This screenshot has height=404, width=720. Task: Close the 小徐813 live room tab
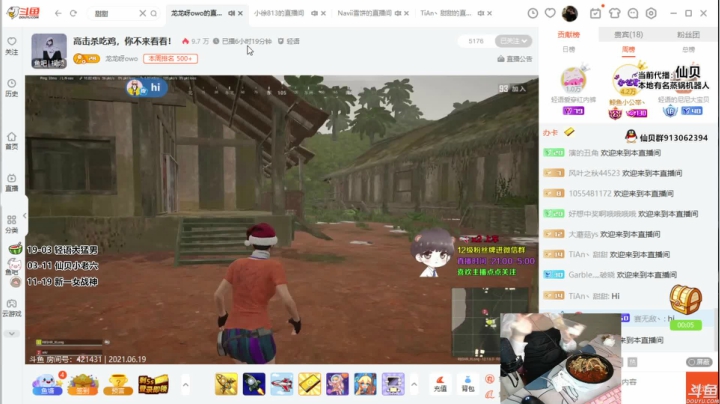click(x=323, y=13)
